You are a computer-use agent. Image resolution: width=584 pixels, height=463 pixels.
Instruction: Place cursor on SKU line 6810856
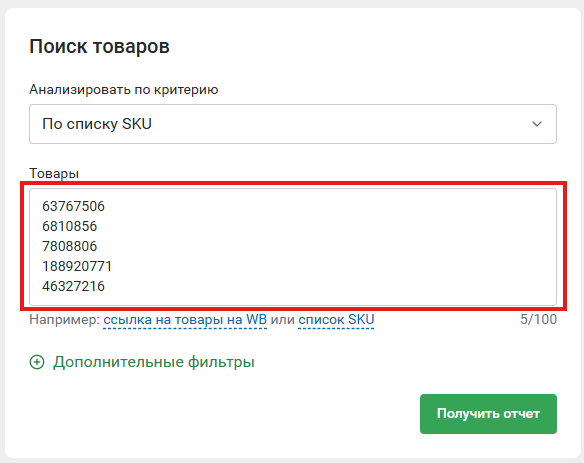70,226
